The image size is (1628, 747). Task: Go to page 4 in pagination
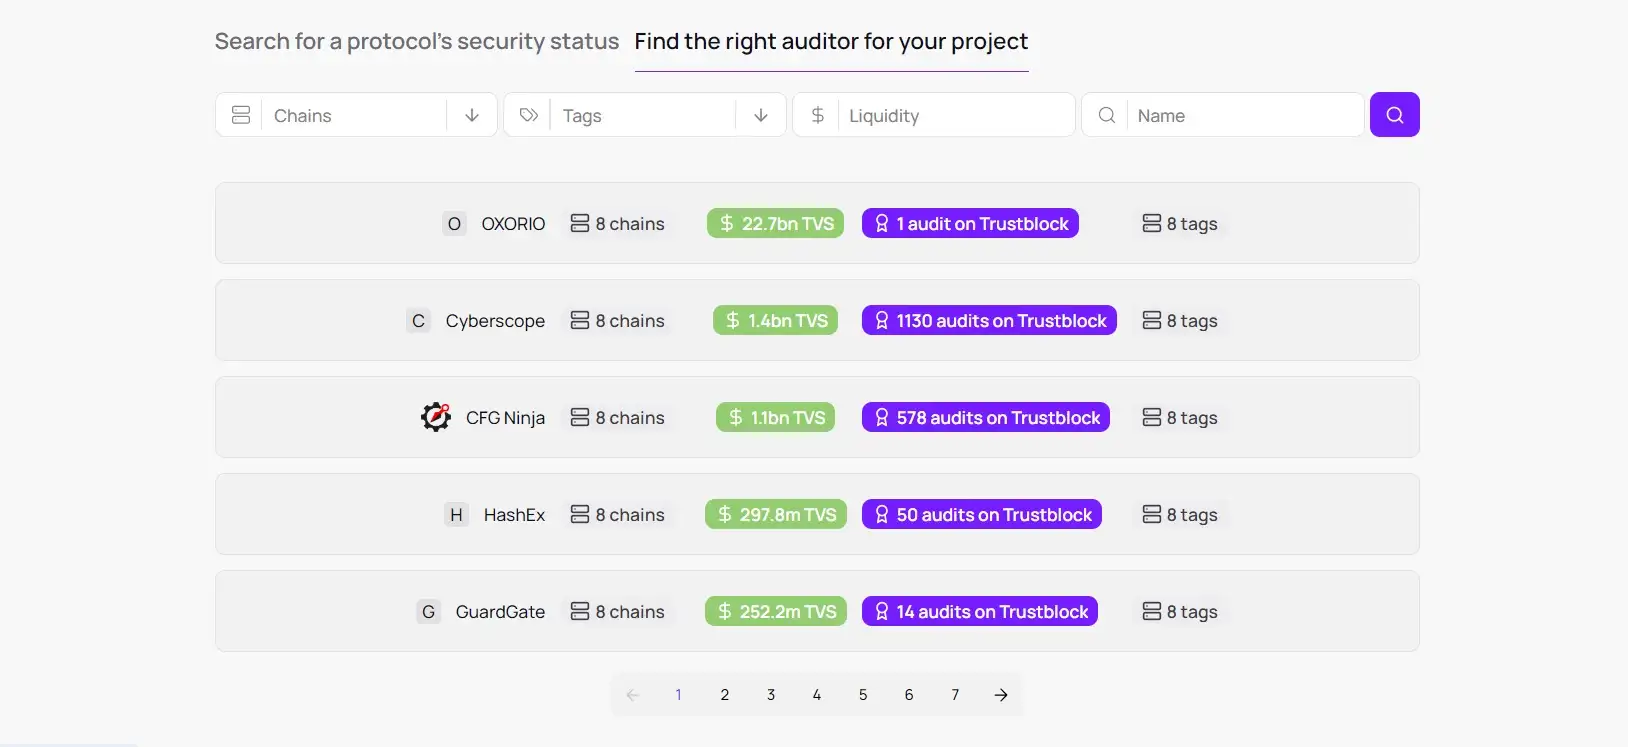pyautogui.click(x=817, y=695)
